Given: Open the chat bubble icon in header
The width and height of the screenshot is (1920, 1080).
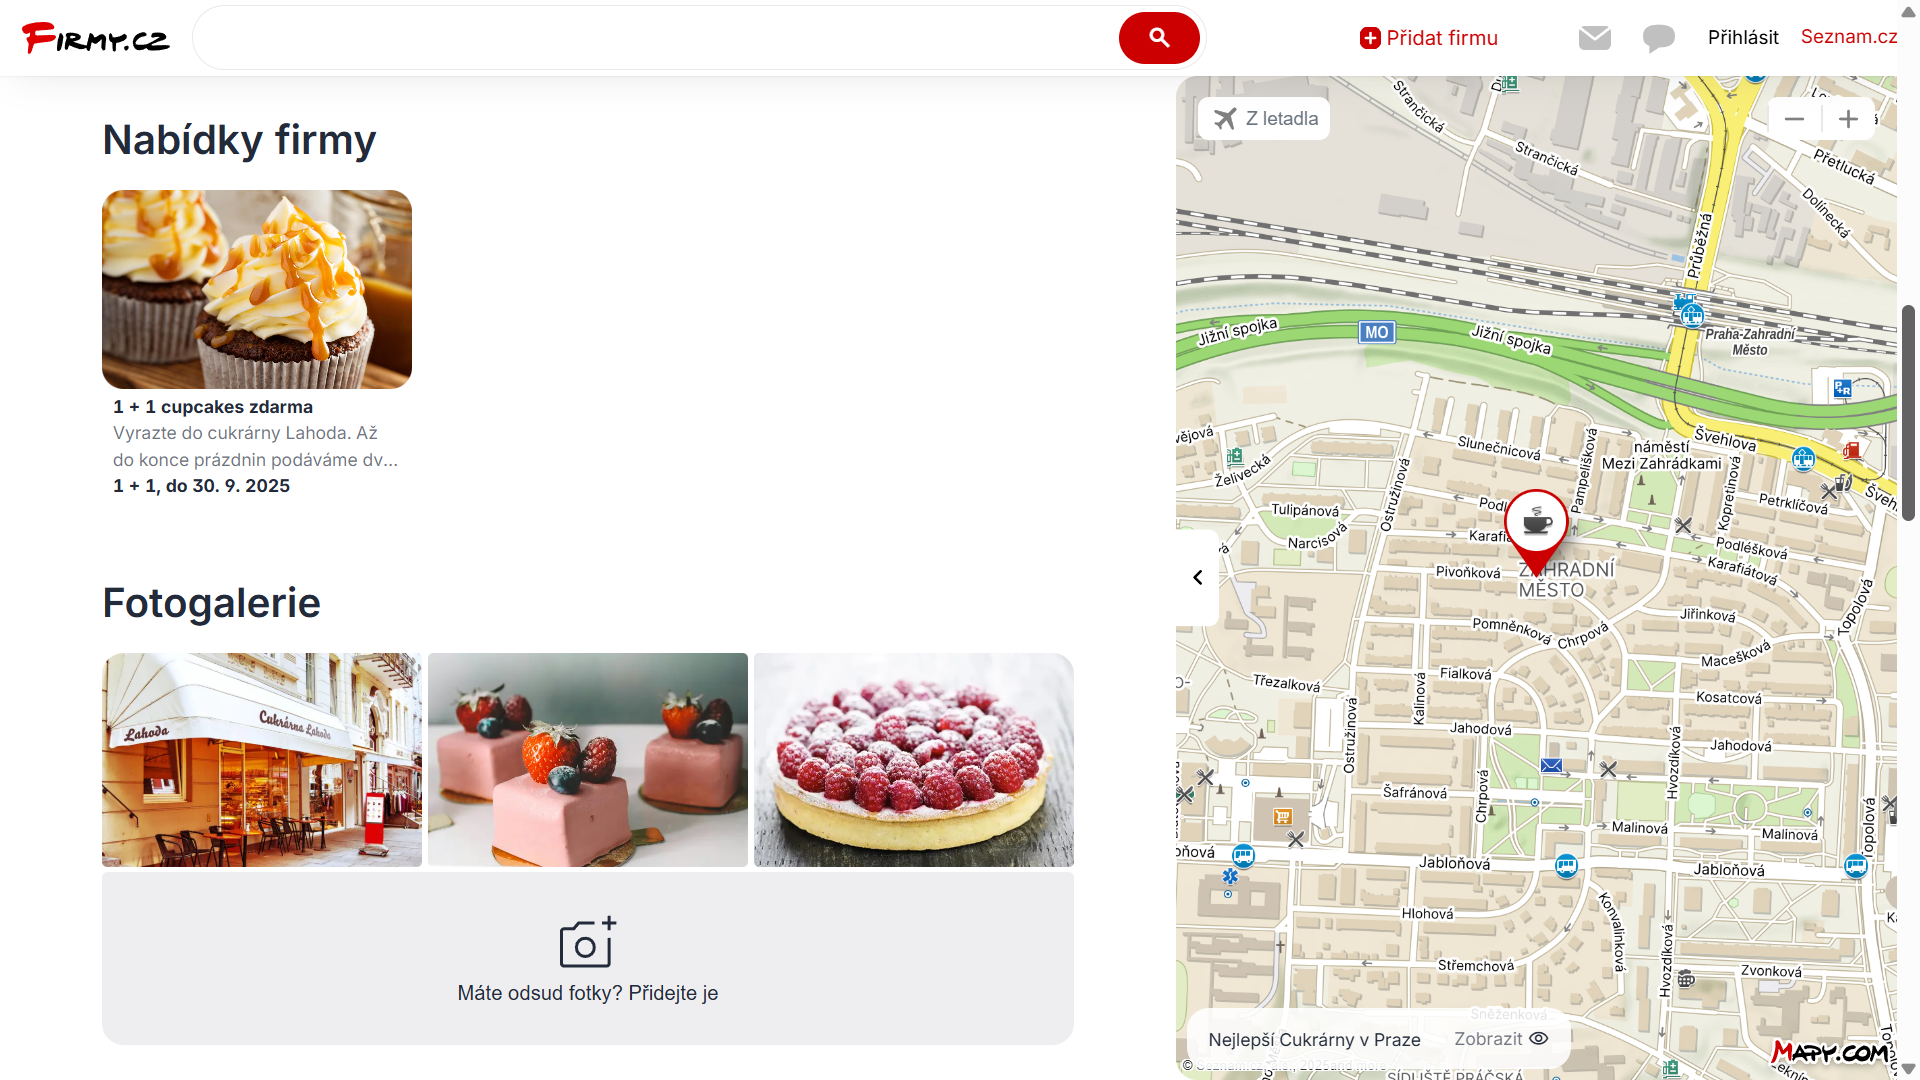Looking at the screenshot, I should click(x=1658, y=38).
